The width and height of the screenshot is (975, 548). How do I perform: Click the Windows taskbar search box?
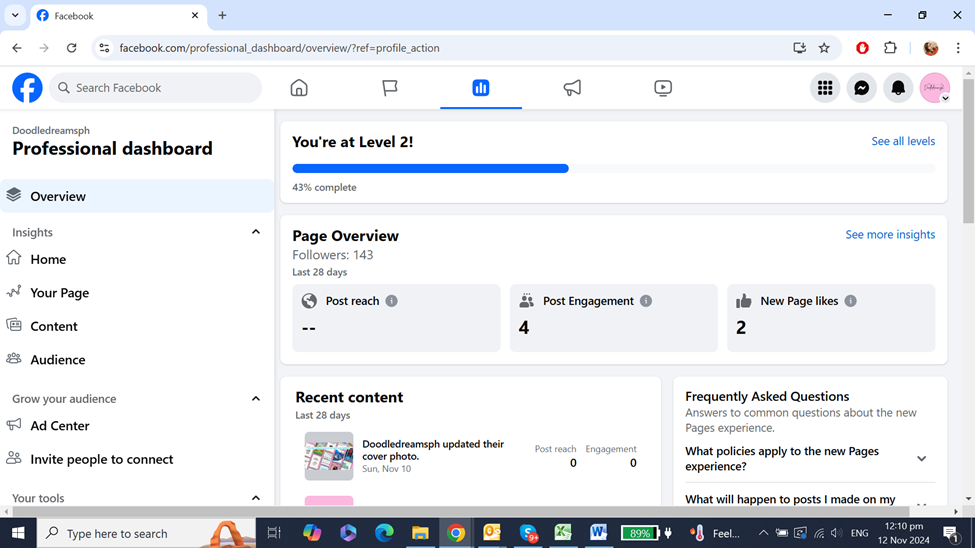click(146, 533)
